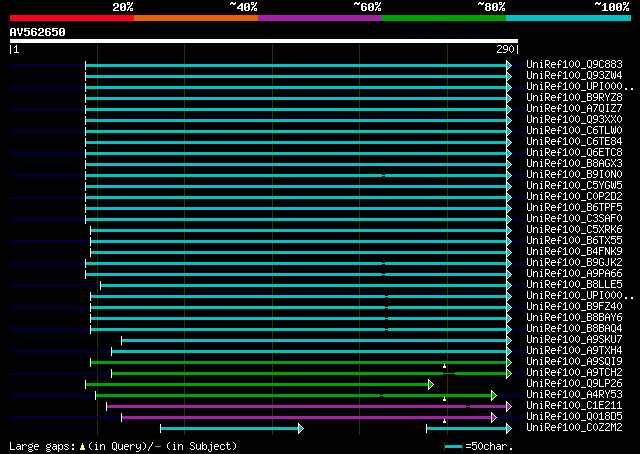Open hit UniRef100_Q93ZW4
Screen dimensions: 640x454
[574, 76]
